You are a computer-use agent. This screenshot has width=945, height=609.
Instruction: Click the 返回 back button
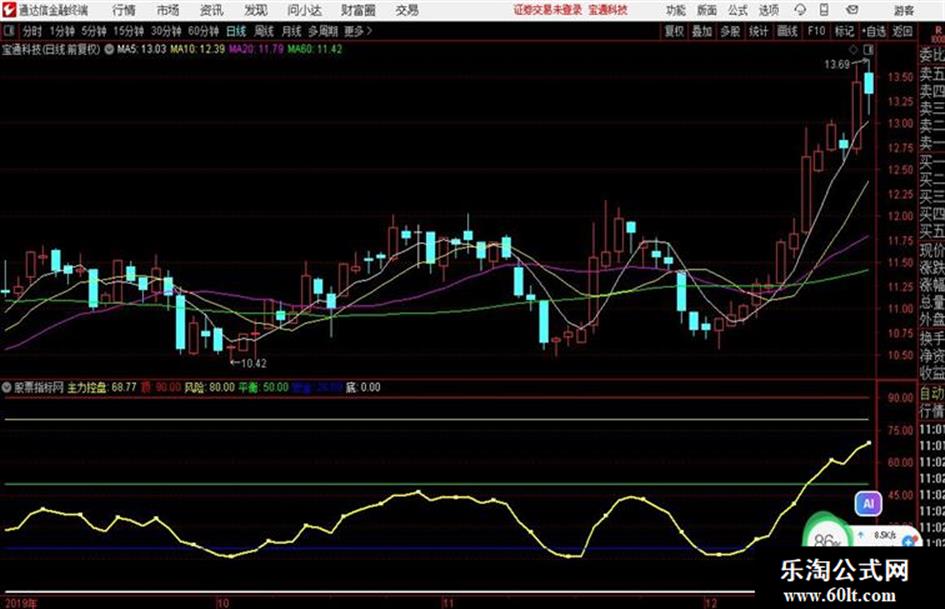pyautogui.click(x=902, y=31)
